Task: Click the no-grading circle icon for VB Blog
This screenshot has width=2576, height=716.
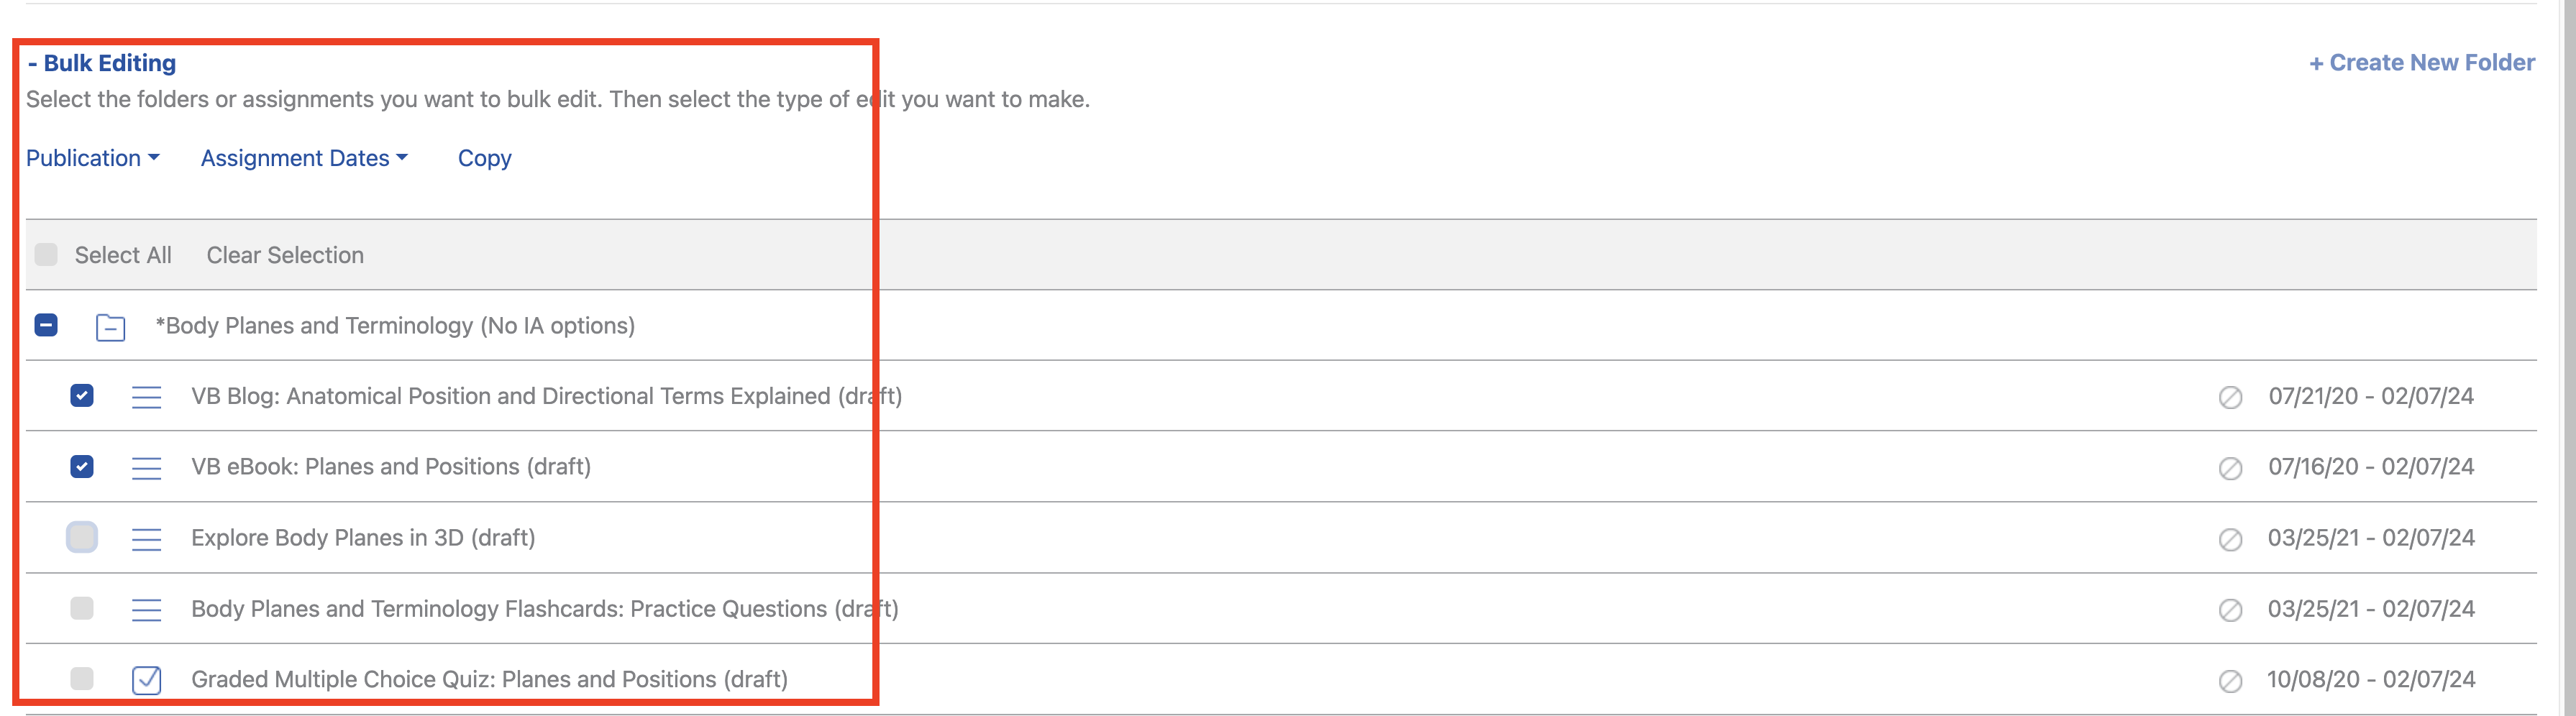Action: pos(2230,397)
